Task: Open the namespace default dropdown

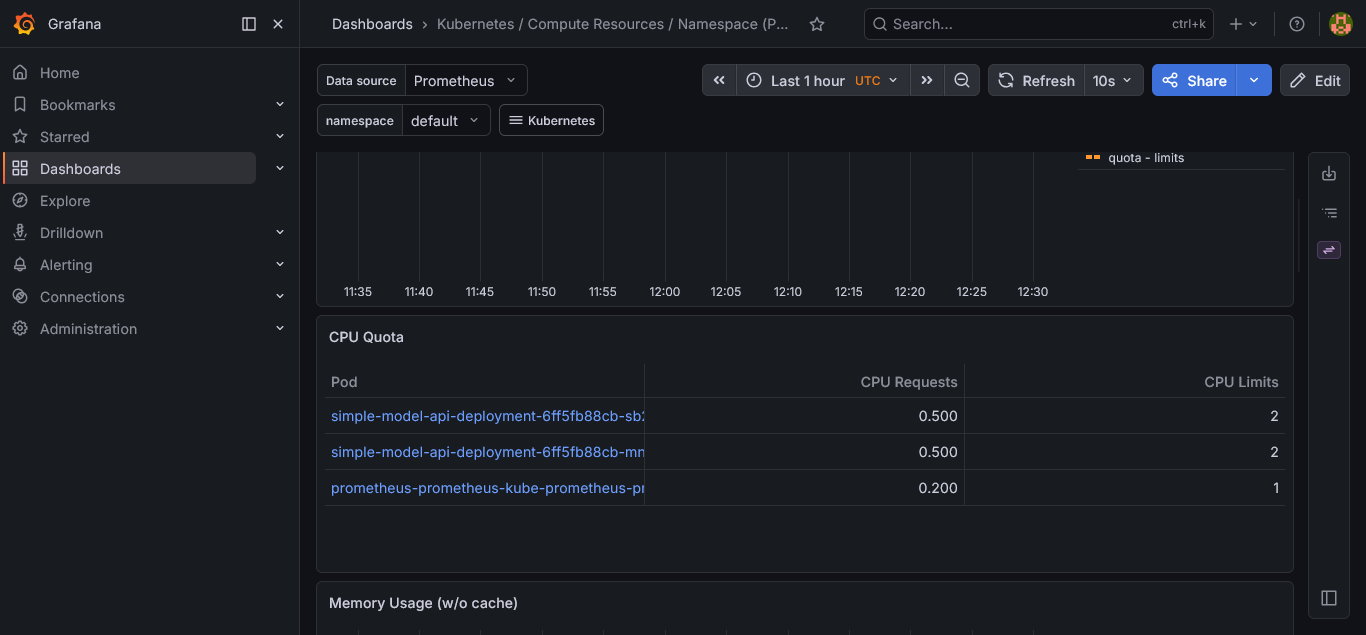Action: pyautogui.click(x=446, y=121)
